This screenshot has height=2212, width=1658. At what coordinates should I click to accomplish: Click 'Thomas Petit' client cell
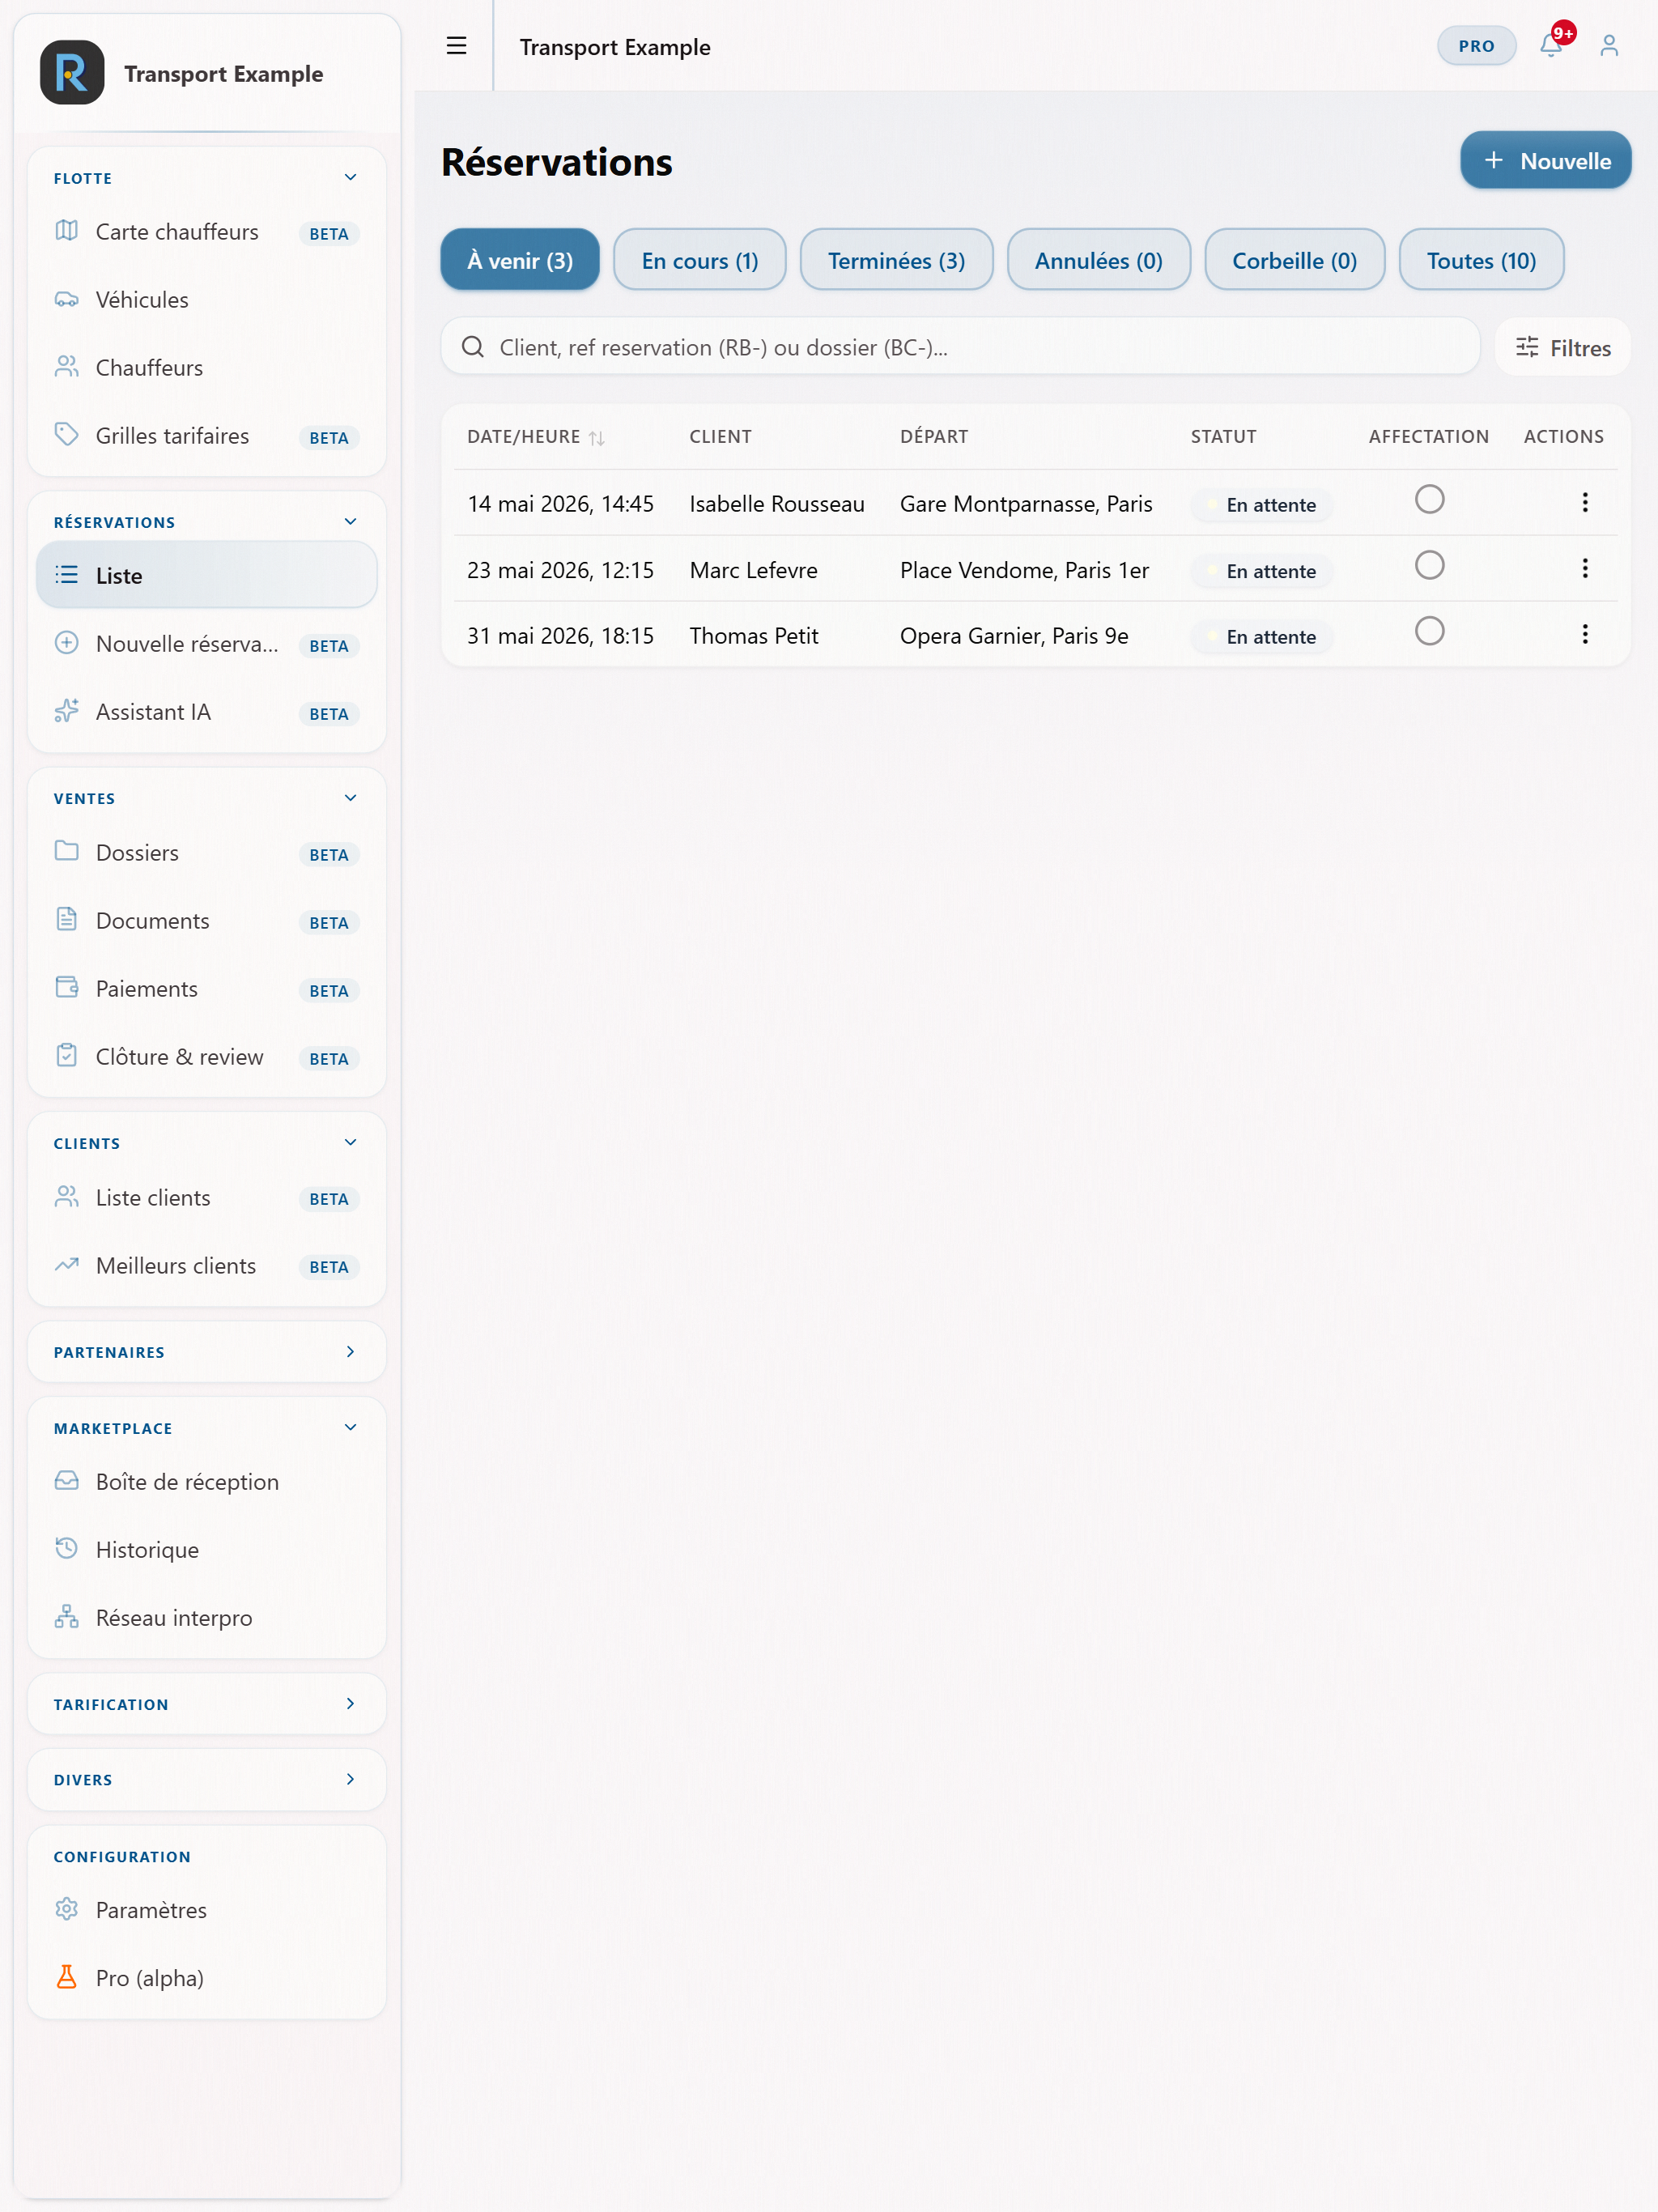754,635
